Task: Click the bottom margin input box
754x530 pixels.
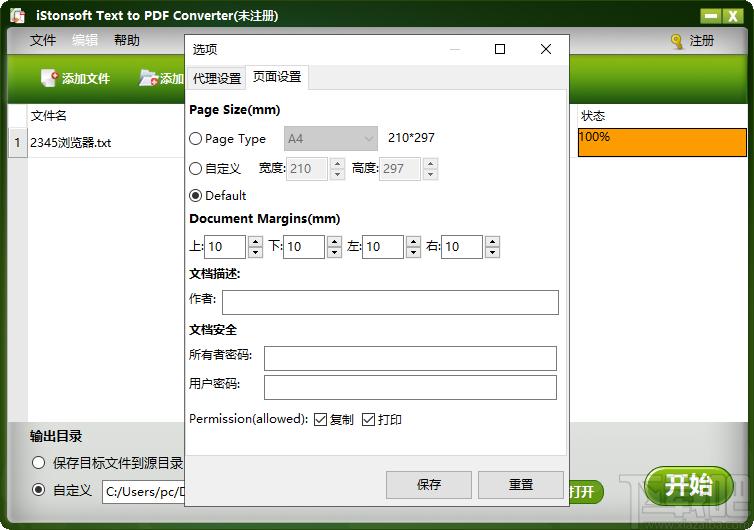Action: pos(304,247)
